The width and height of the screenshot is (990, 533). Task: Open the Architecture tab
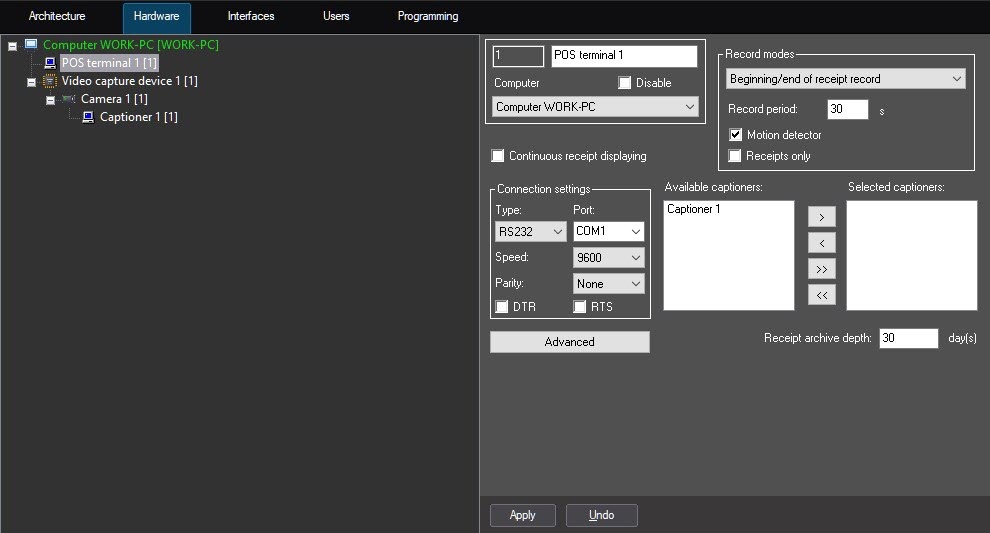pyautogui.click(x=57, y=16)
